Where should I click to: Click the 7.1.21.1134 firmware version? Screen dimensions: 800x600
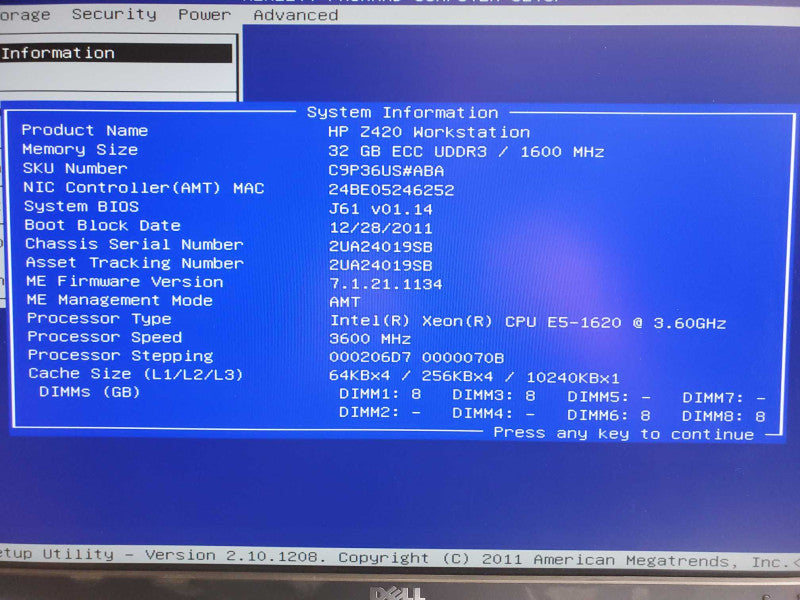pyautogui.click(x=386, y=284)
